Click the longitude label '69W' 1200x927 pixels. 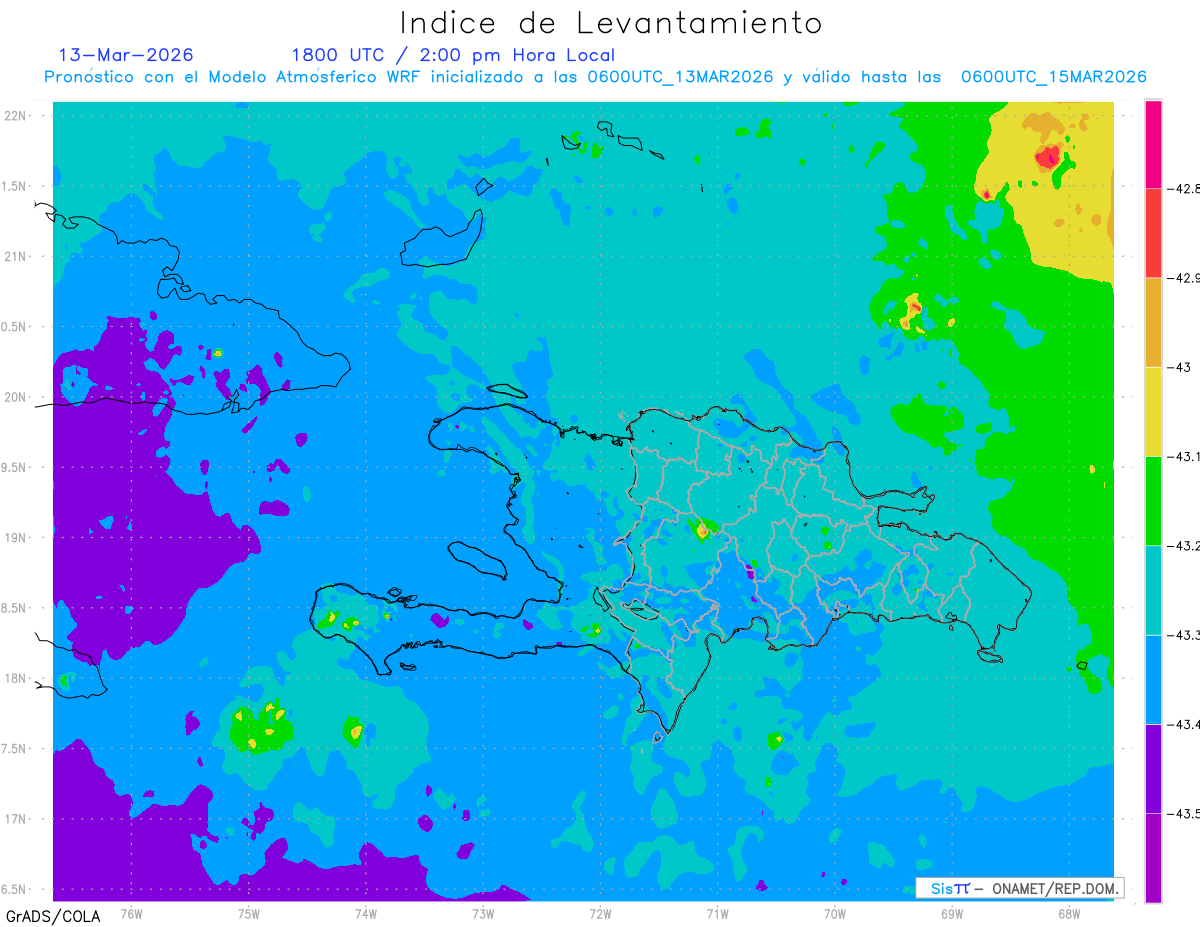pyautogui.click(x=952, y=913)
